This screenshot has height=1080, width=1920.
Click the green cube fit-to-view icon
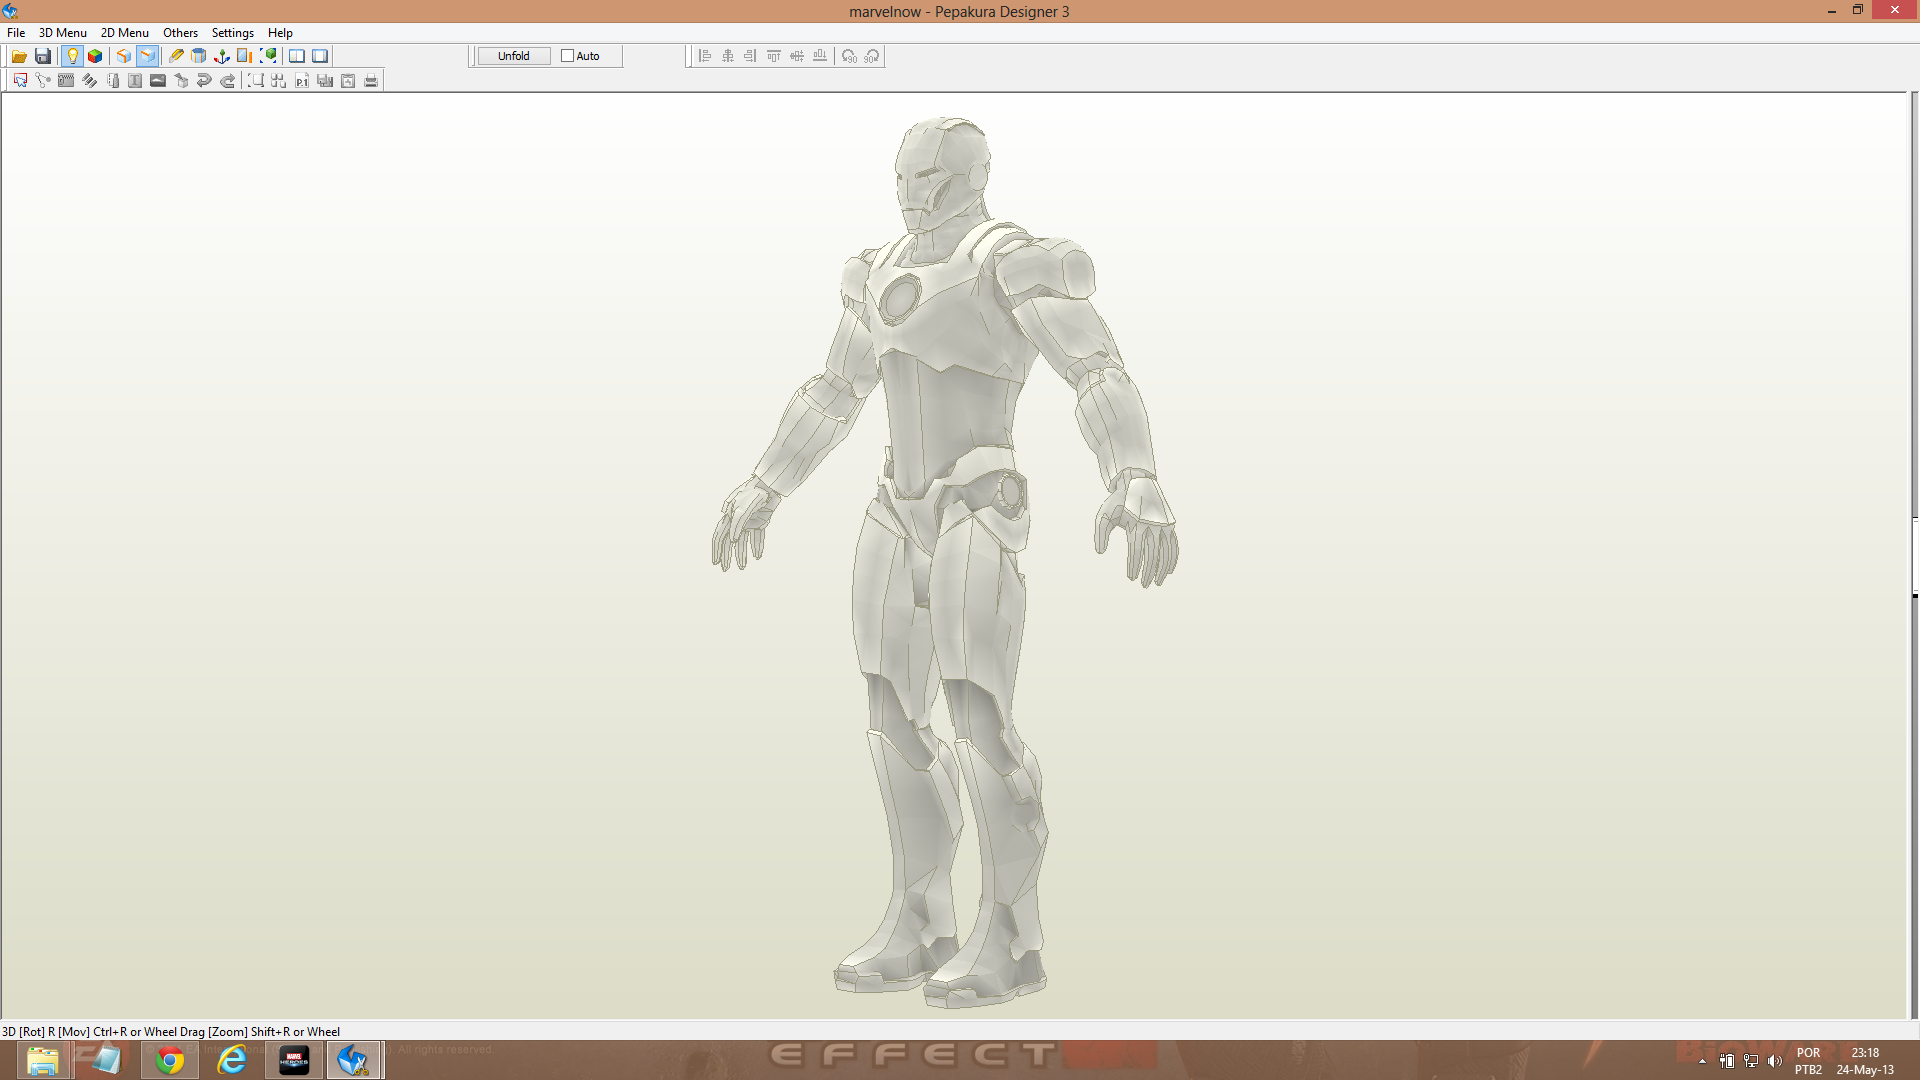(268, 56)
